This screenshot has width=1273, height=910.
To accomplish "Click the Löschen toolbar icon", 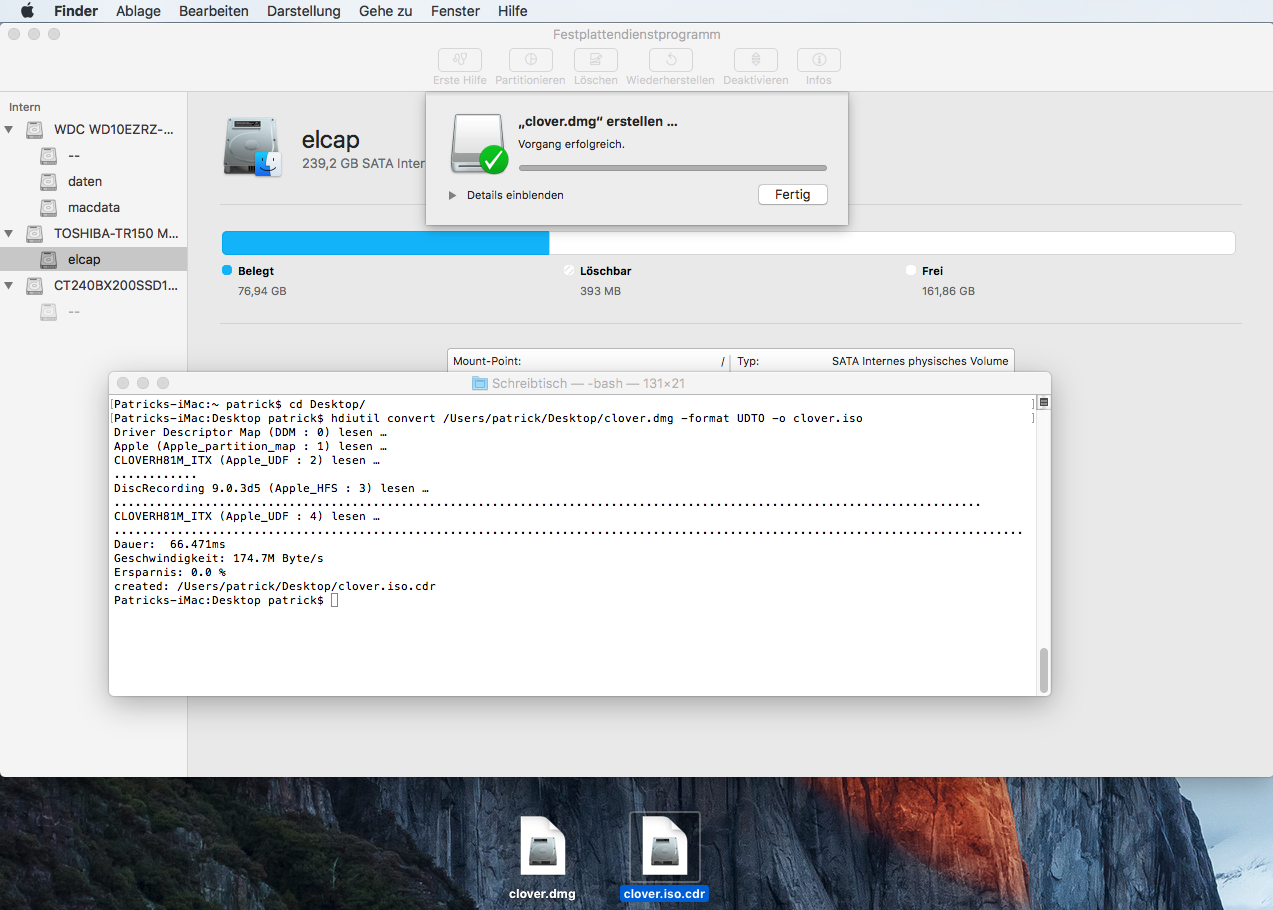I will 595,60.
